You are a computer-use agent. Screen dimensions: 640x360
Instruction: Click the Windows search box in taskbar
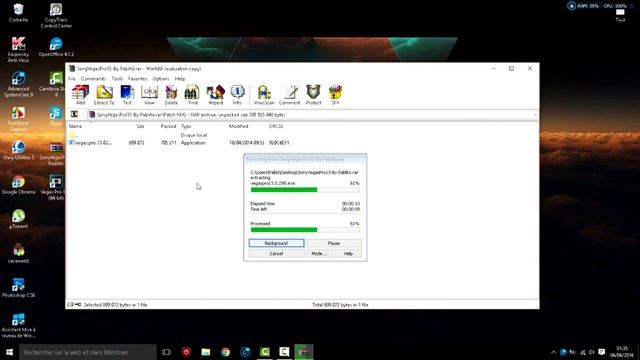[x=88, y=352]
